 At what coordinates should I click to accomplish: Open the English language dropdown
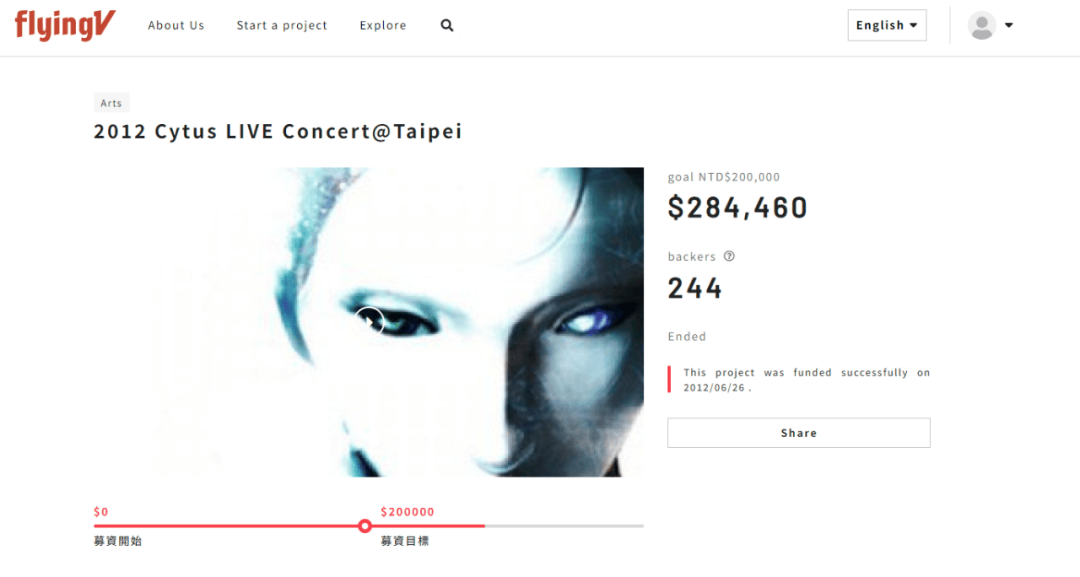(x=886, y=25)
